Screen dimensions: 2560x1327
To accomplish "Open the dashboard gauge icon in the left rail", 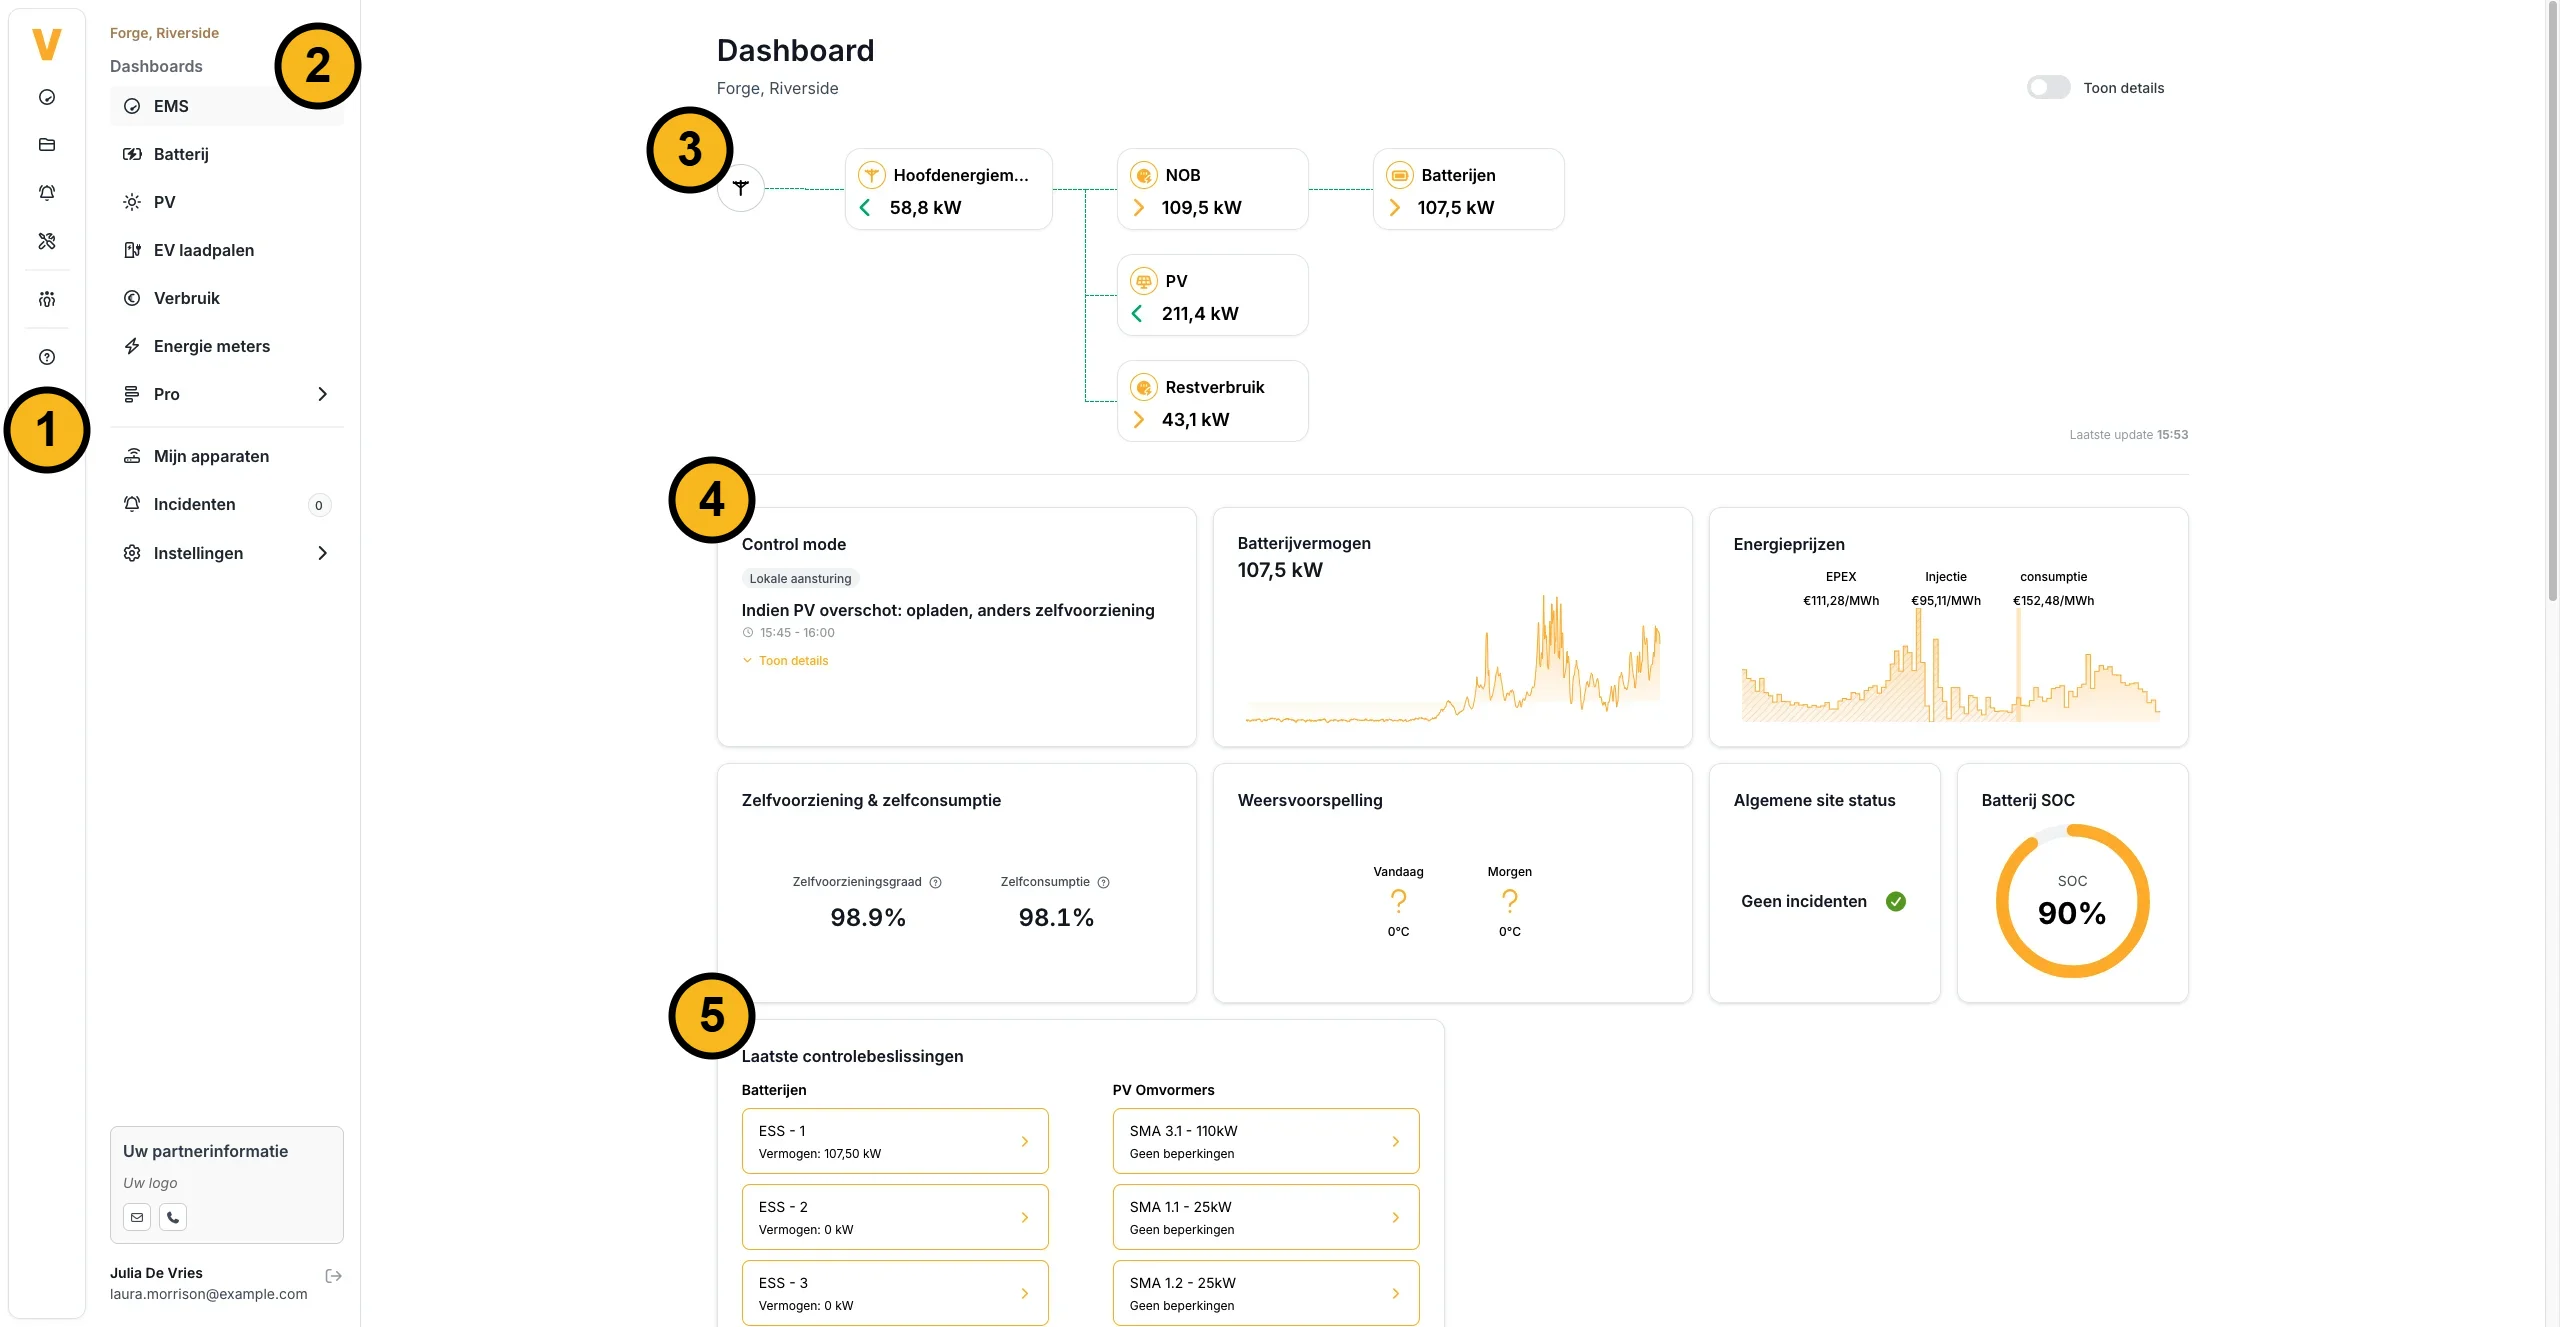I will [47, 97].
